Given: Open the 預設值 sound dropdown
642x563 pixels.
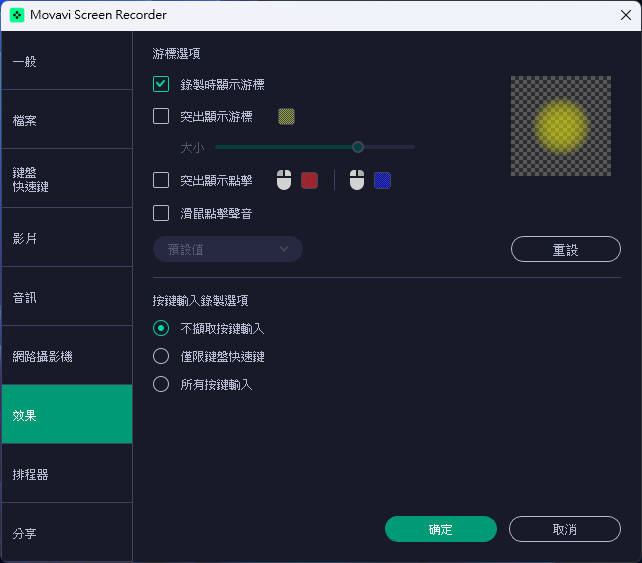Looking at the screenshot, I should point(228,249).
